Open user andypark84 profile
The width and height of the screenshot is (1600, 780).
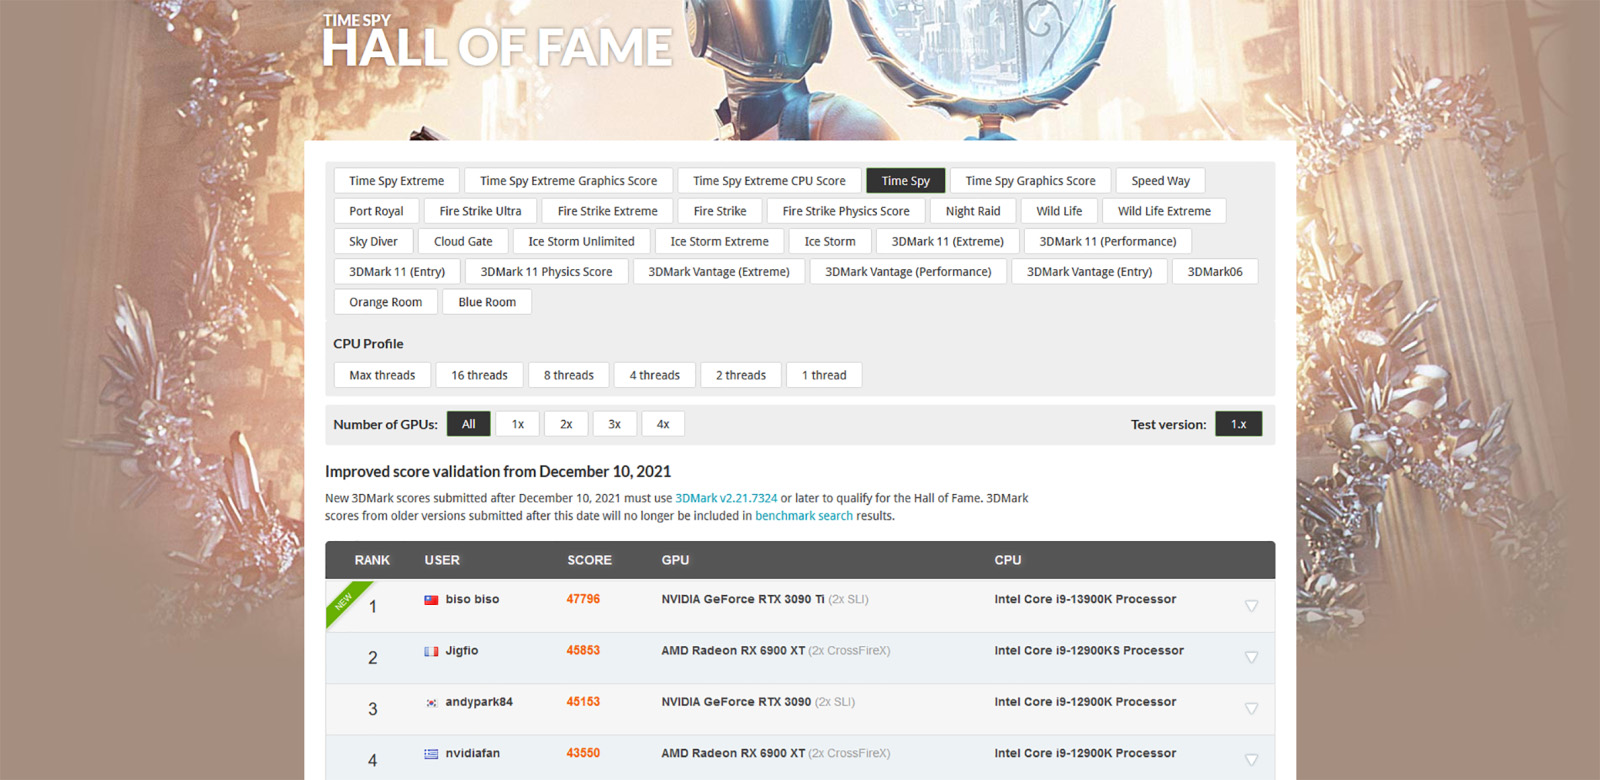[479, 702]
